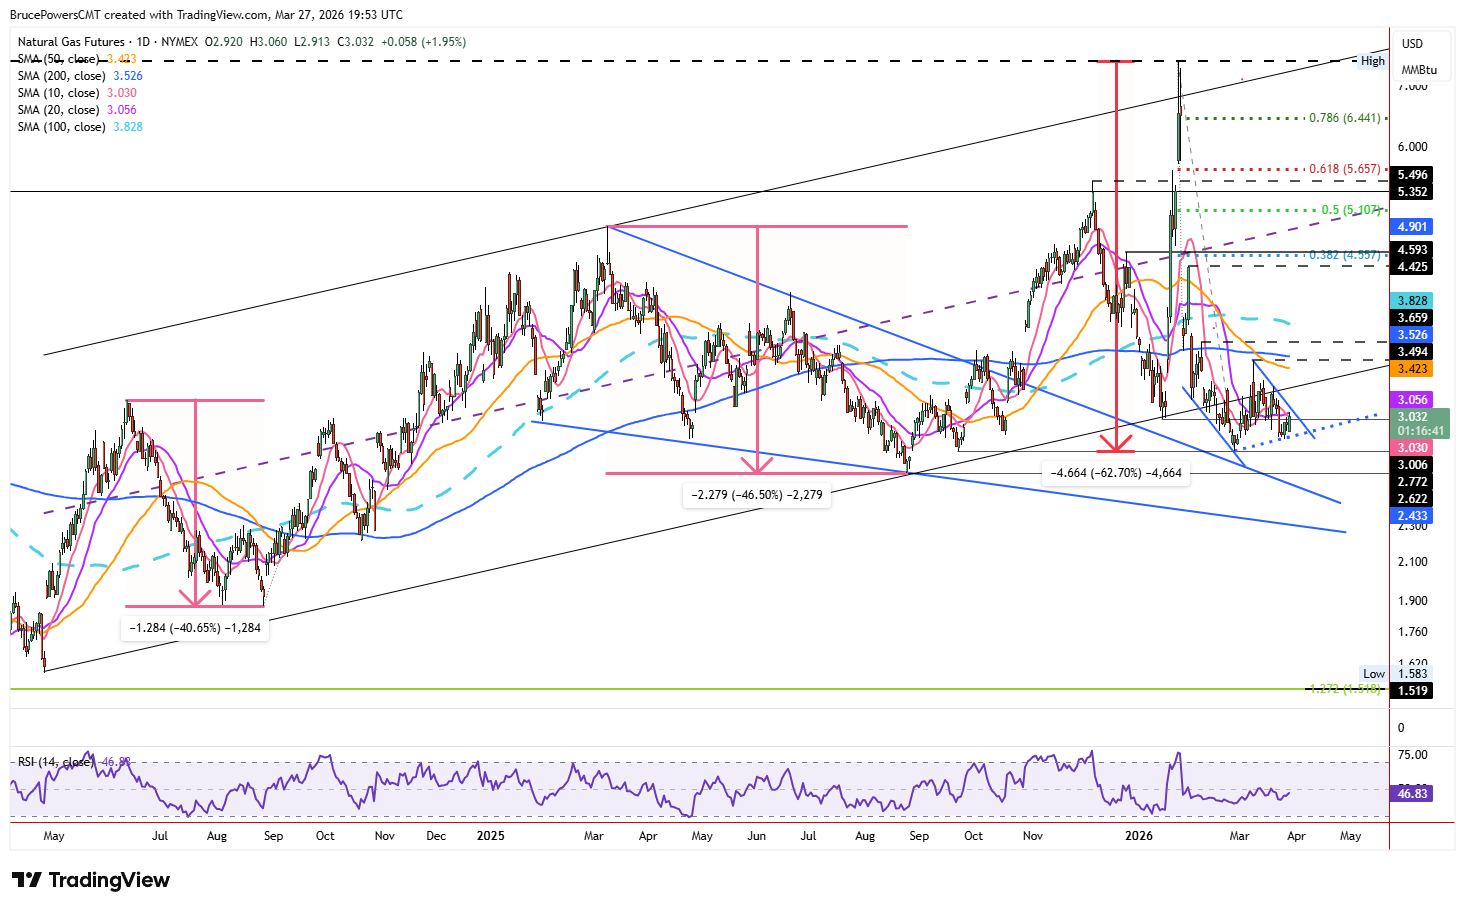
Task: Click the −1.284 (−40.65%) measurement label
Action: click(x=195, y=628)
